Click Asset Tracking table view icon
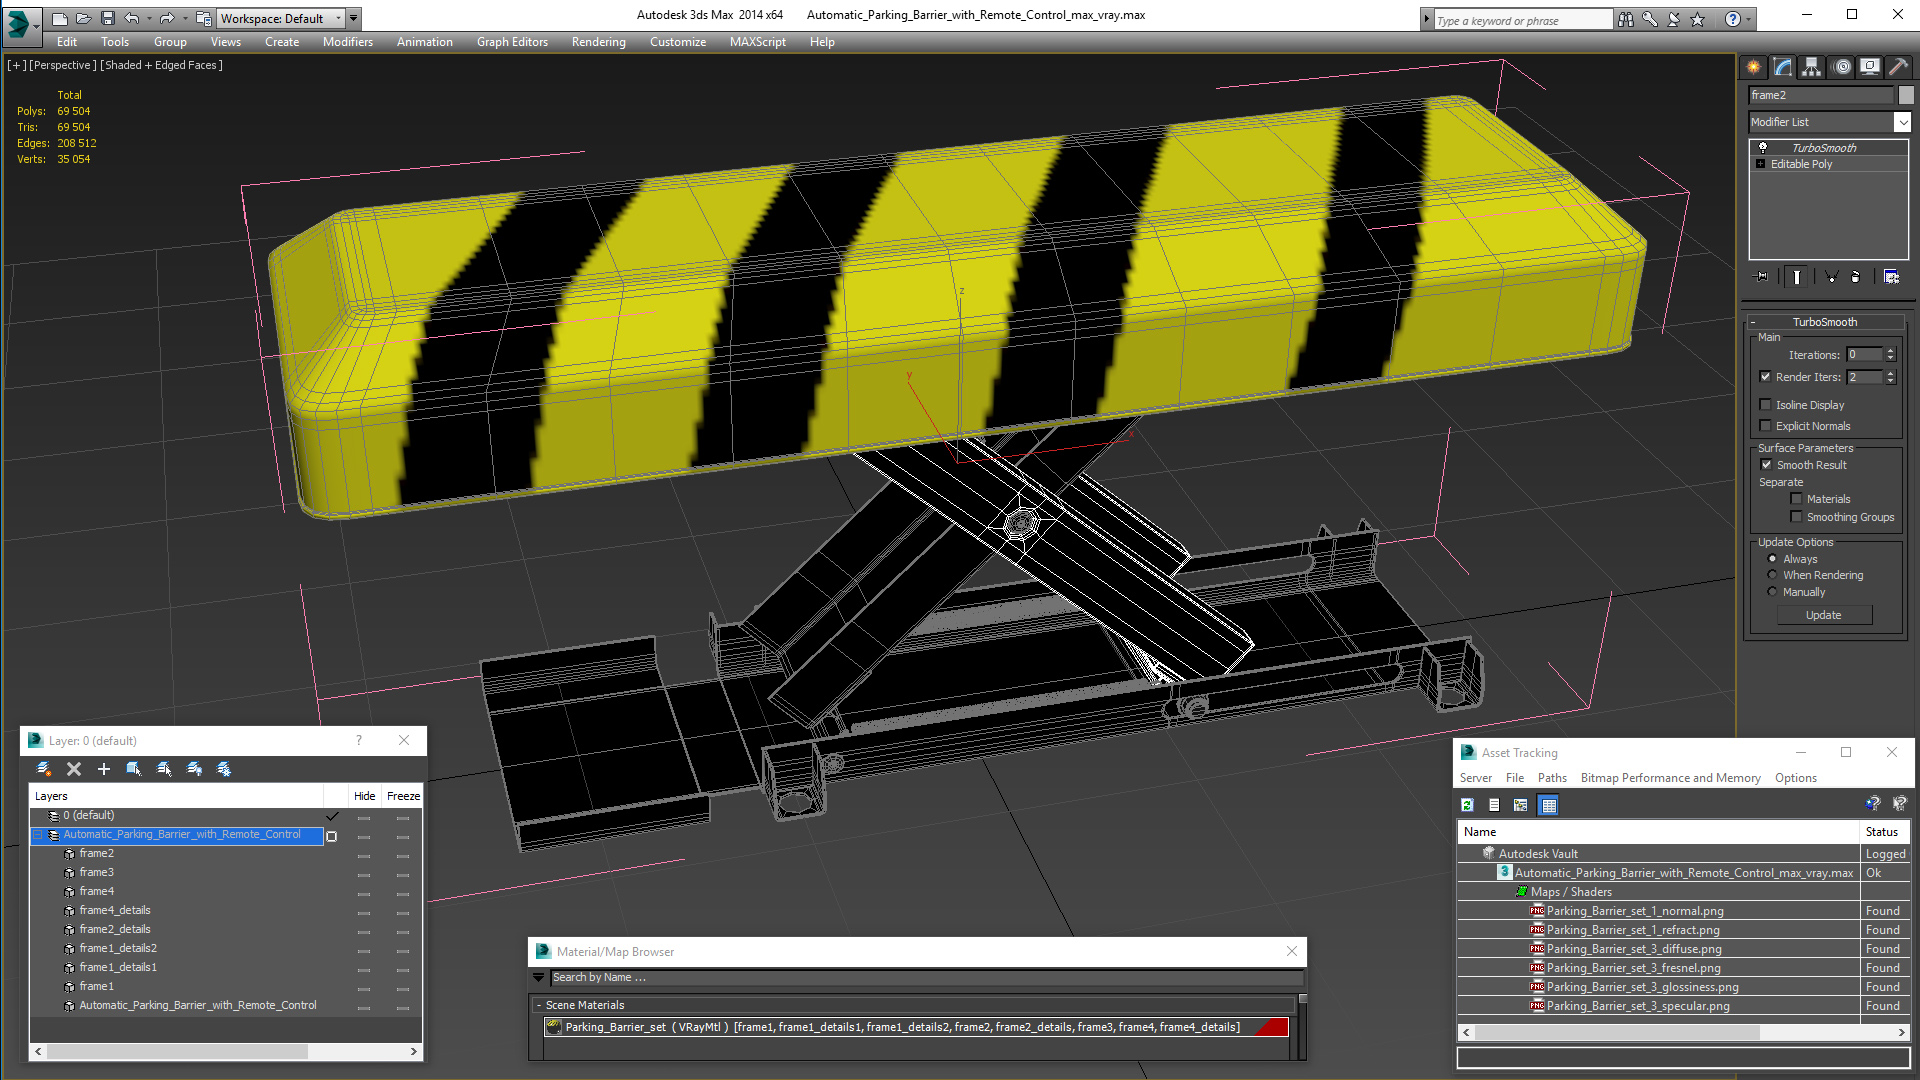This screenshot has width=1920, height=1080. 1549,805
